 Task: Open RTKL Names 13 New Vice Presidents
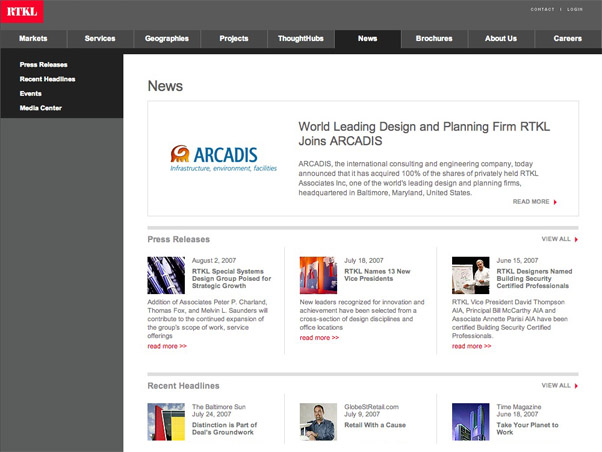point(377,275)
